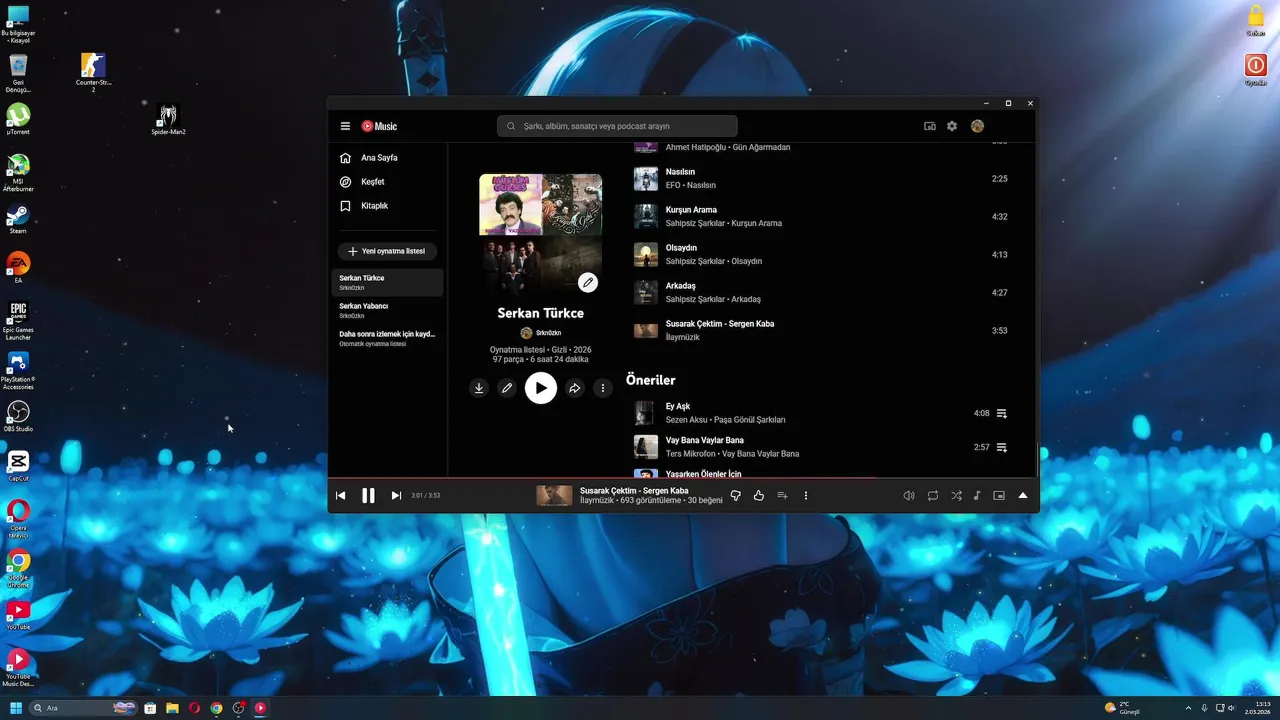Play the Serkan Türkce playlist
Viewport: 1280px width, 720px height.
pyautogui.click(x=541, y=388)
